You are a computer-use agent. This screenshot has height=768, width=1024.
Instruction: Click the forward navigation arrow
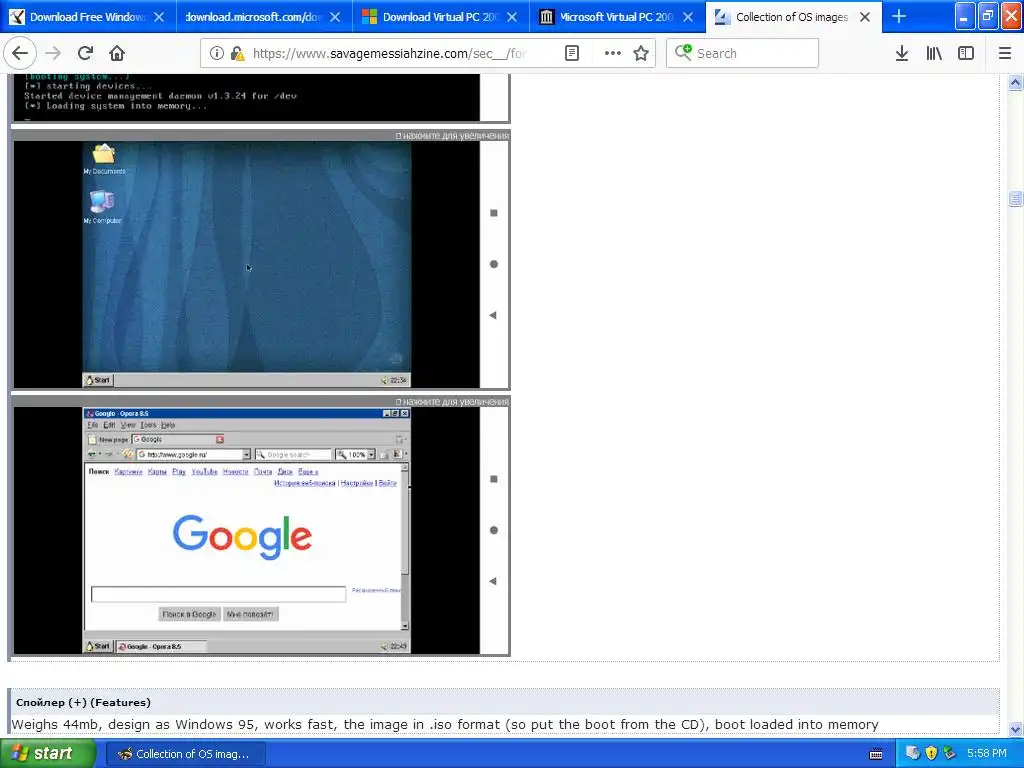click(54, 54)
